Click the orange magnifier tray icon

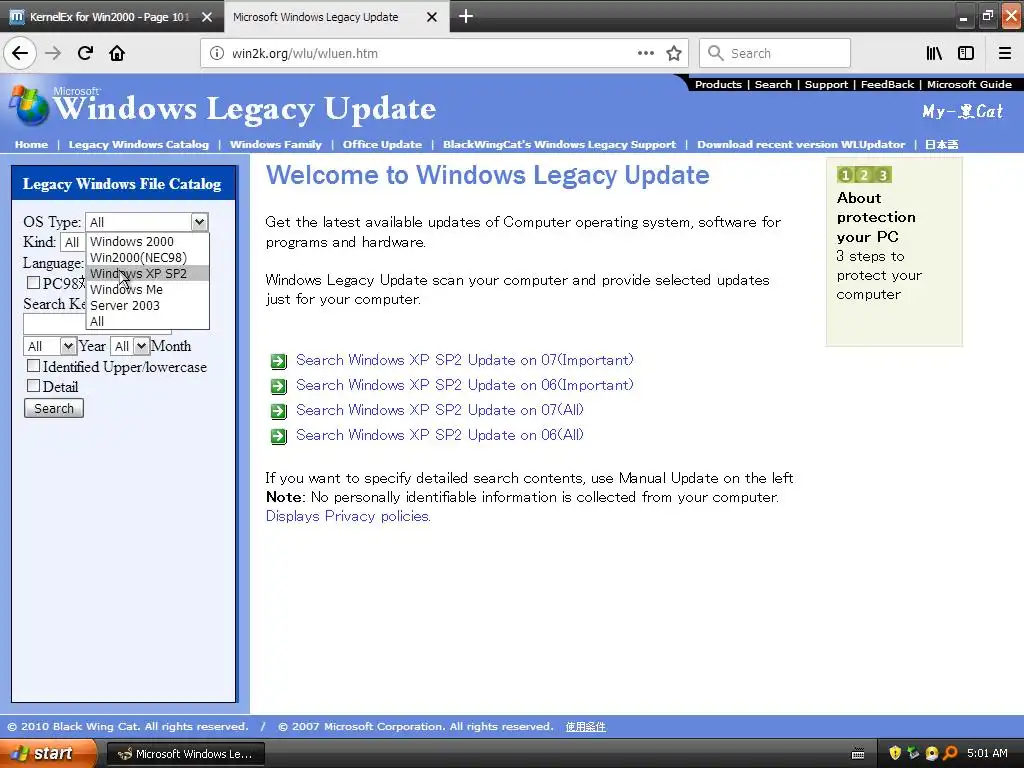[x=951, y=753]
